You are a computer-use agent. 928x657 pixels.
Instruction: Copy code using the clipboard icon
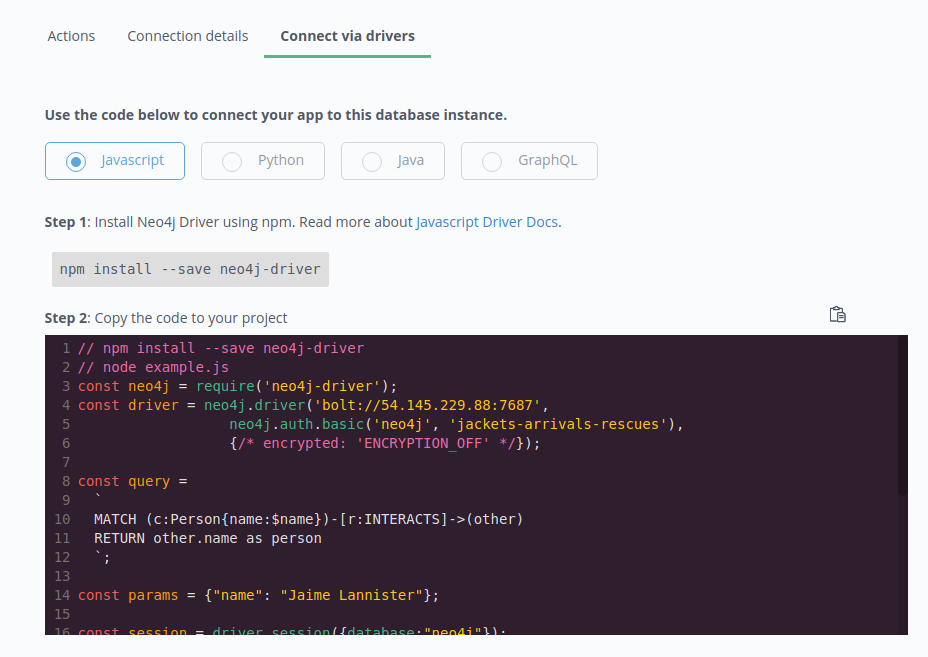tap(837, 314)
